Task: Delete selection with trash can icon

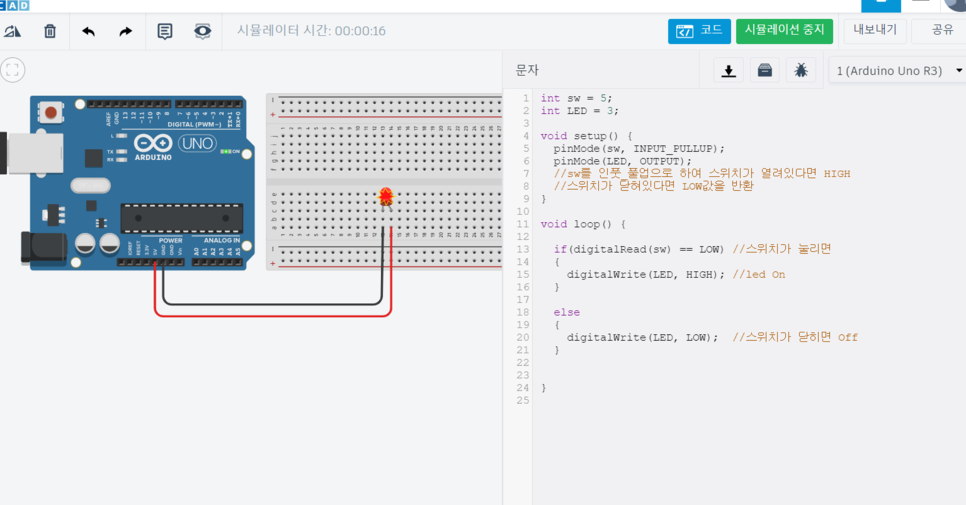Action: [50, 31]
